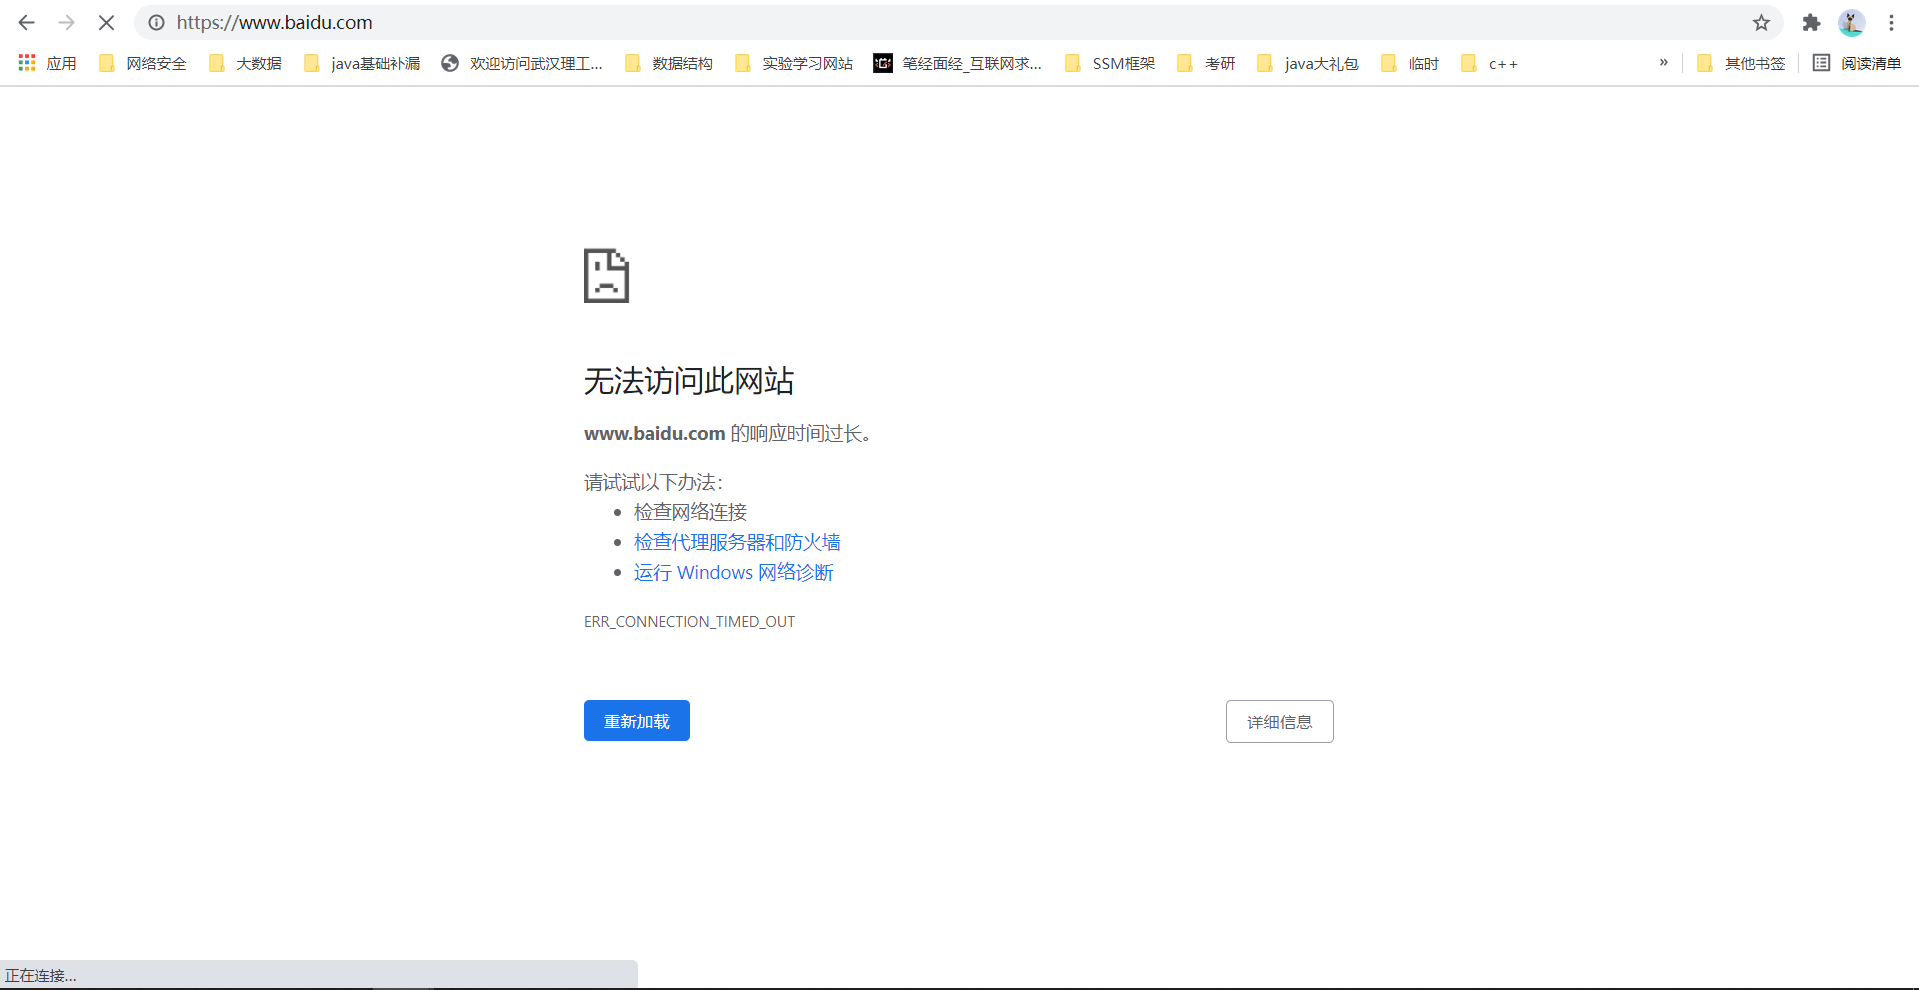This screenshot has height=990, width=1919.
Task: Open the Apps grid shortcut (应用)
Action: [47, 63]
